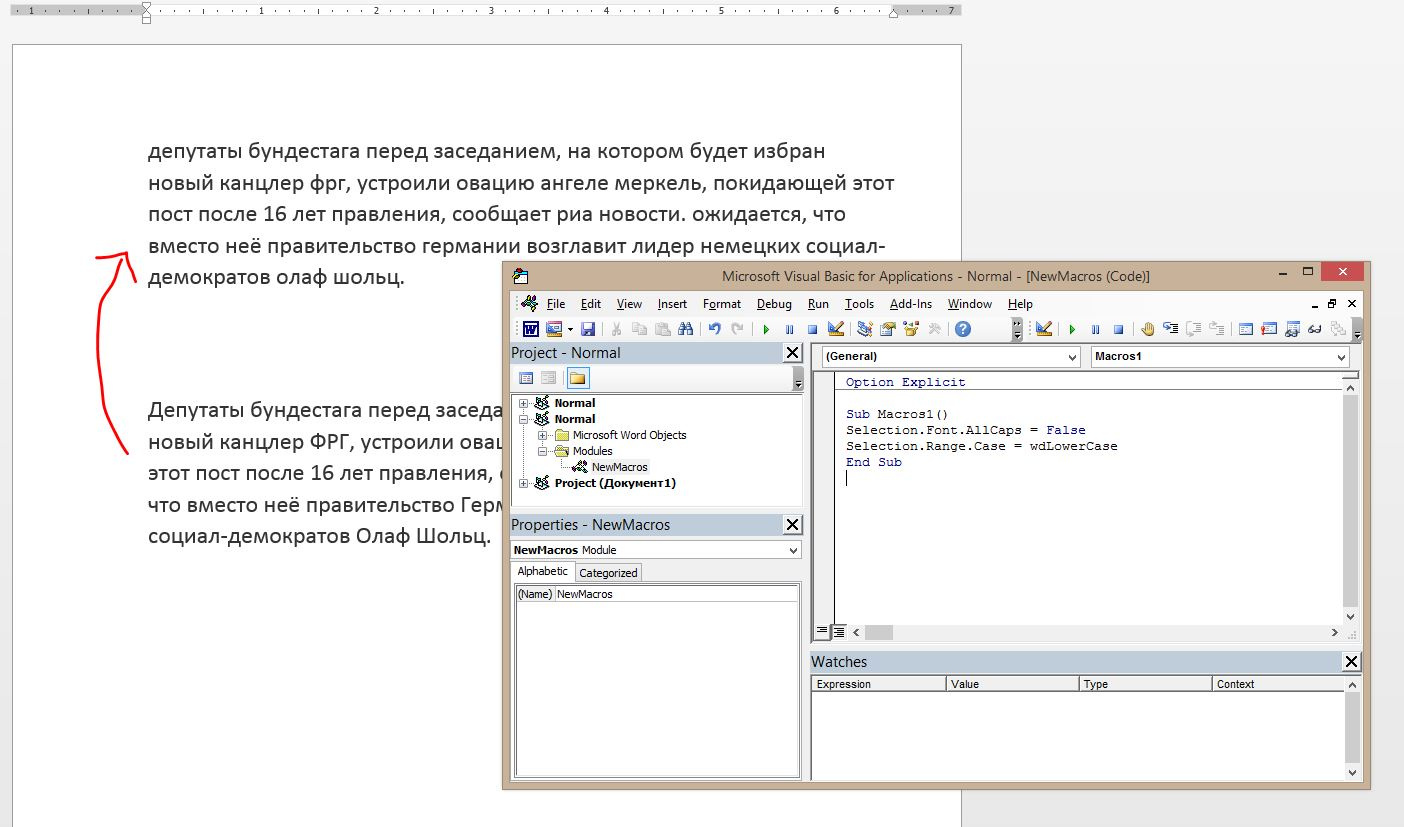Open the Insert UserForm dropdown arrow

pos(570,329)
